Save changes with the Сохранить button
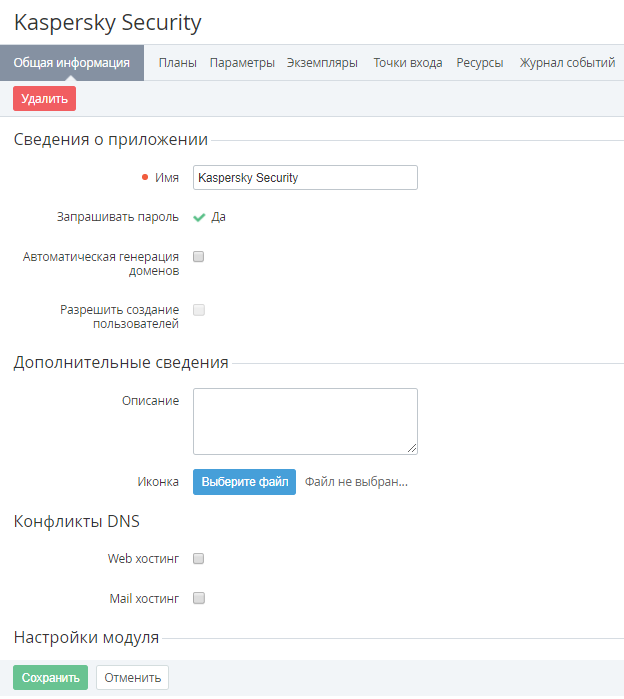This screenshot has width=624, height=699. [x=50, y=678]
